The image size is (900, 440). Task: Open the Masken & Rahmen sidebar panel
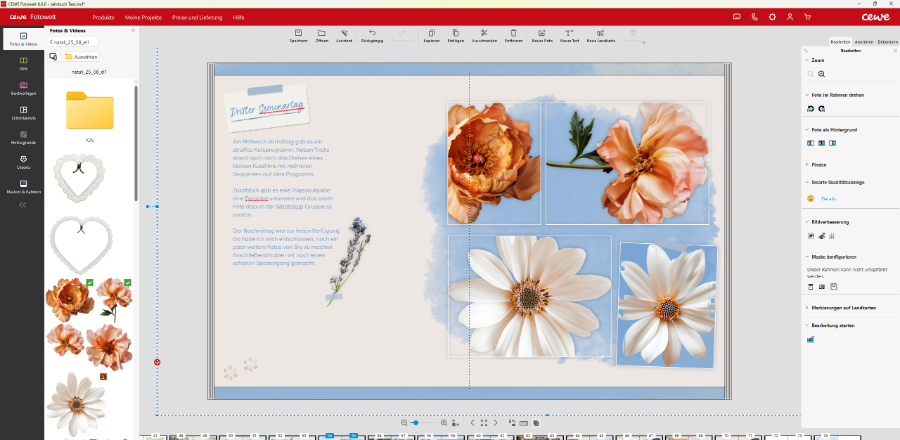(x=22, y=187)
